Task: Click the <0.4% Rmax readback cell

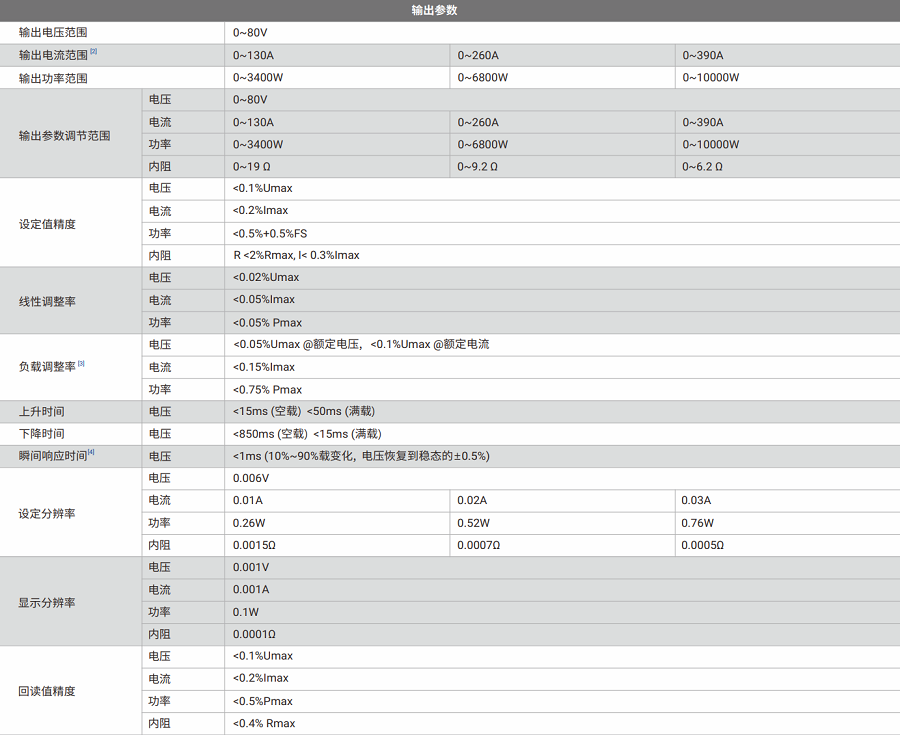Action: click(x=264, y=724)
